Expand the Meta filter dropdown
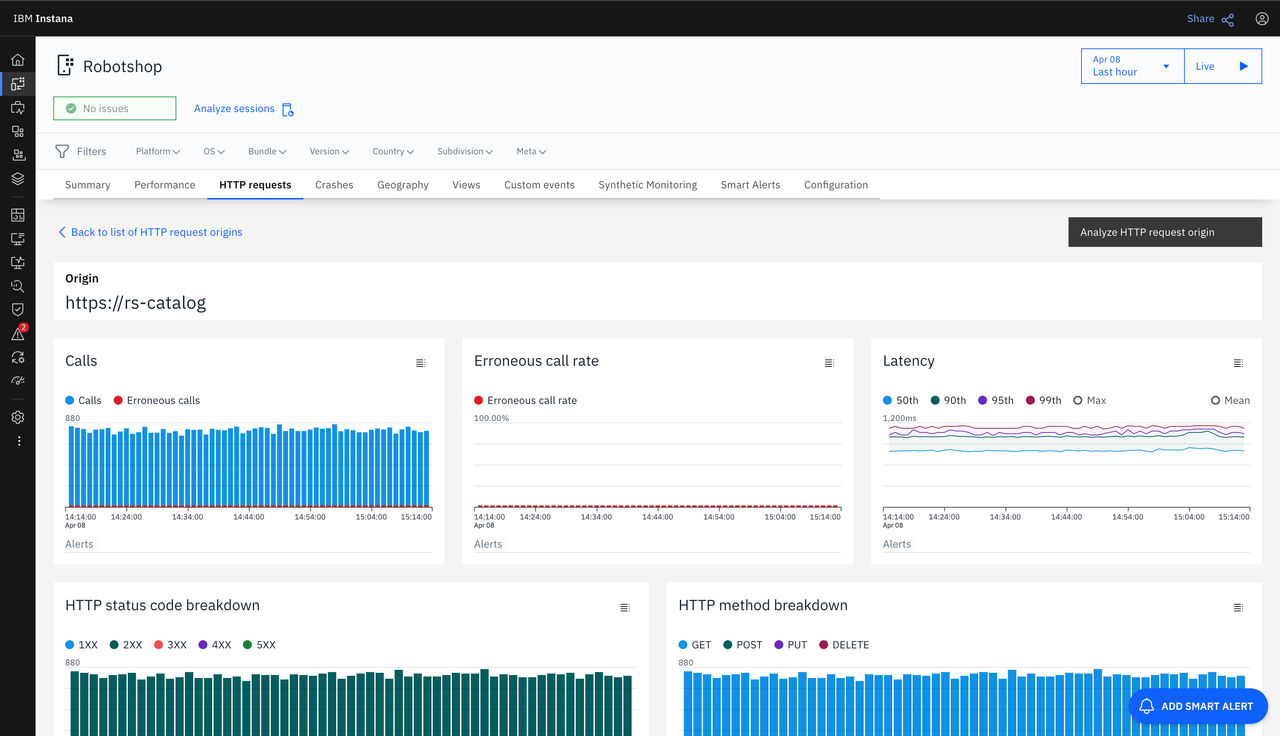The width and height of the screenshot is (1280, 736). pos(531,151)
